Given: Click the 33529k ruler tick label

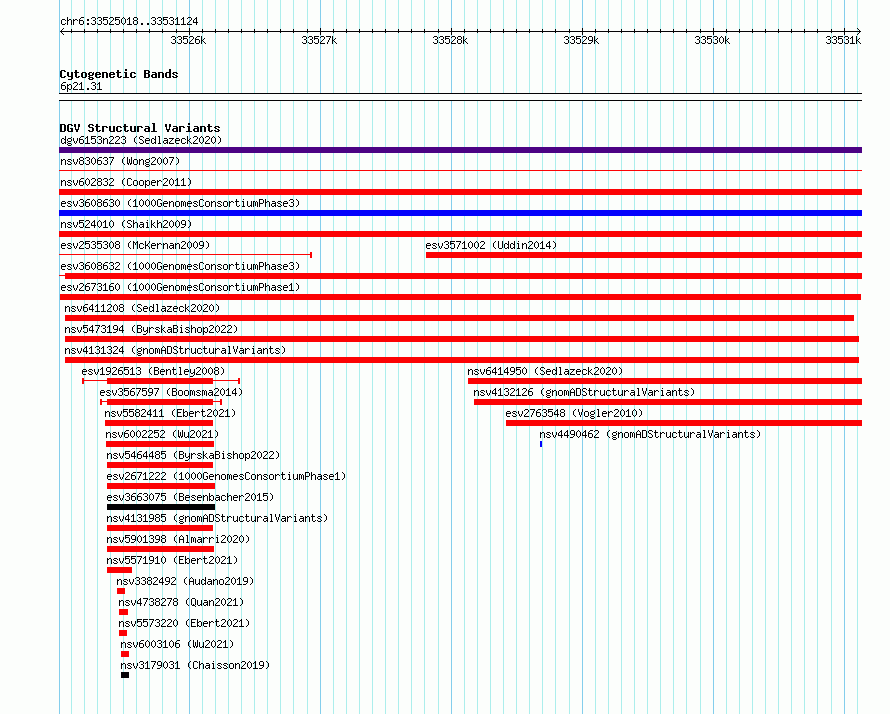Looking at the screenshot, I should point(581,40).
